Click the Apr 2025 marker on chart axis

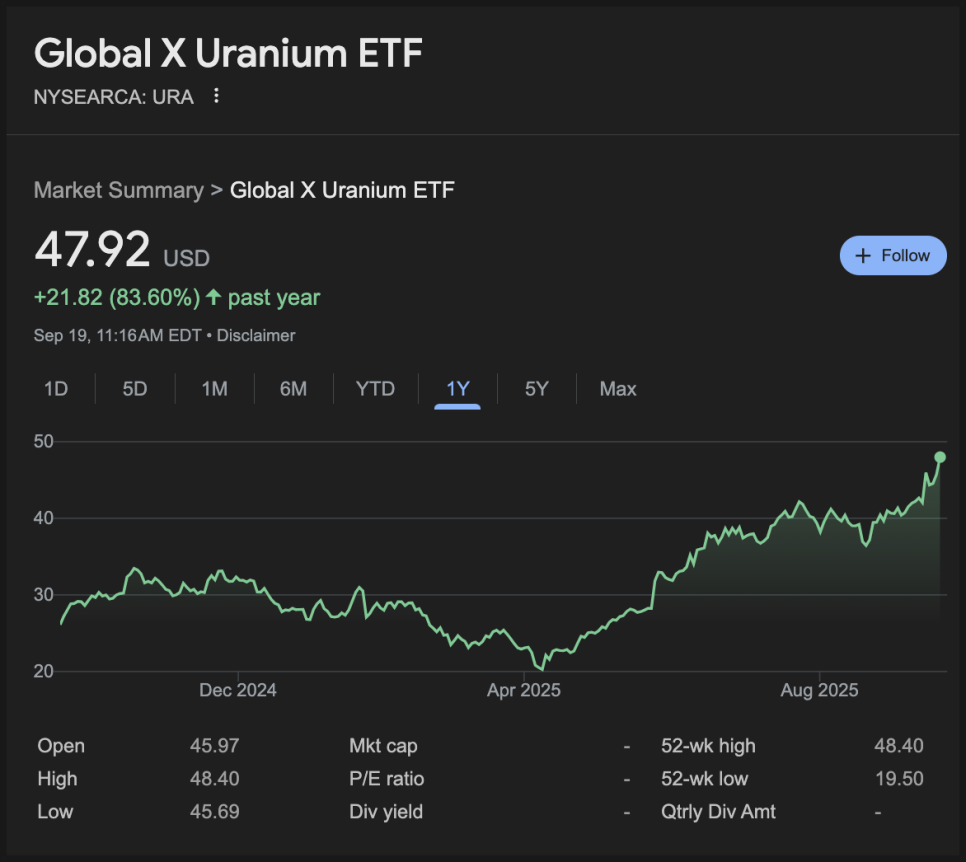click(524, 690)
